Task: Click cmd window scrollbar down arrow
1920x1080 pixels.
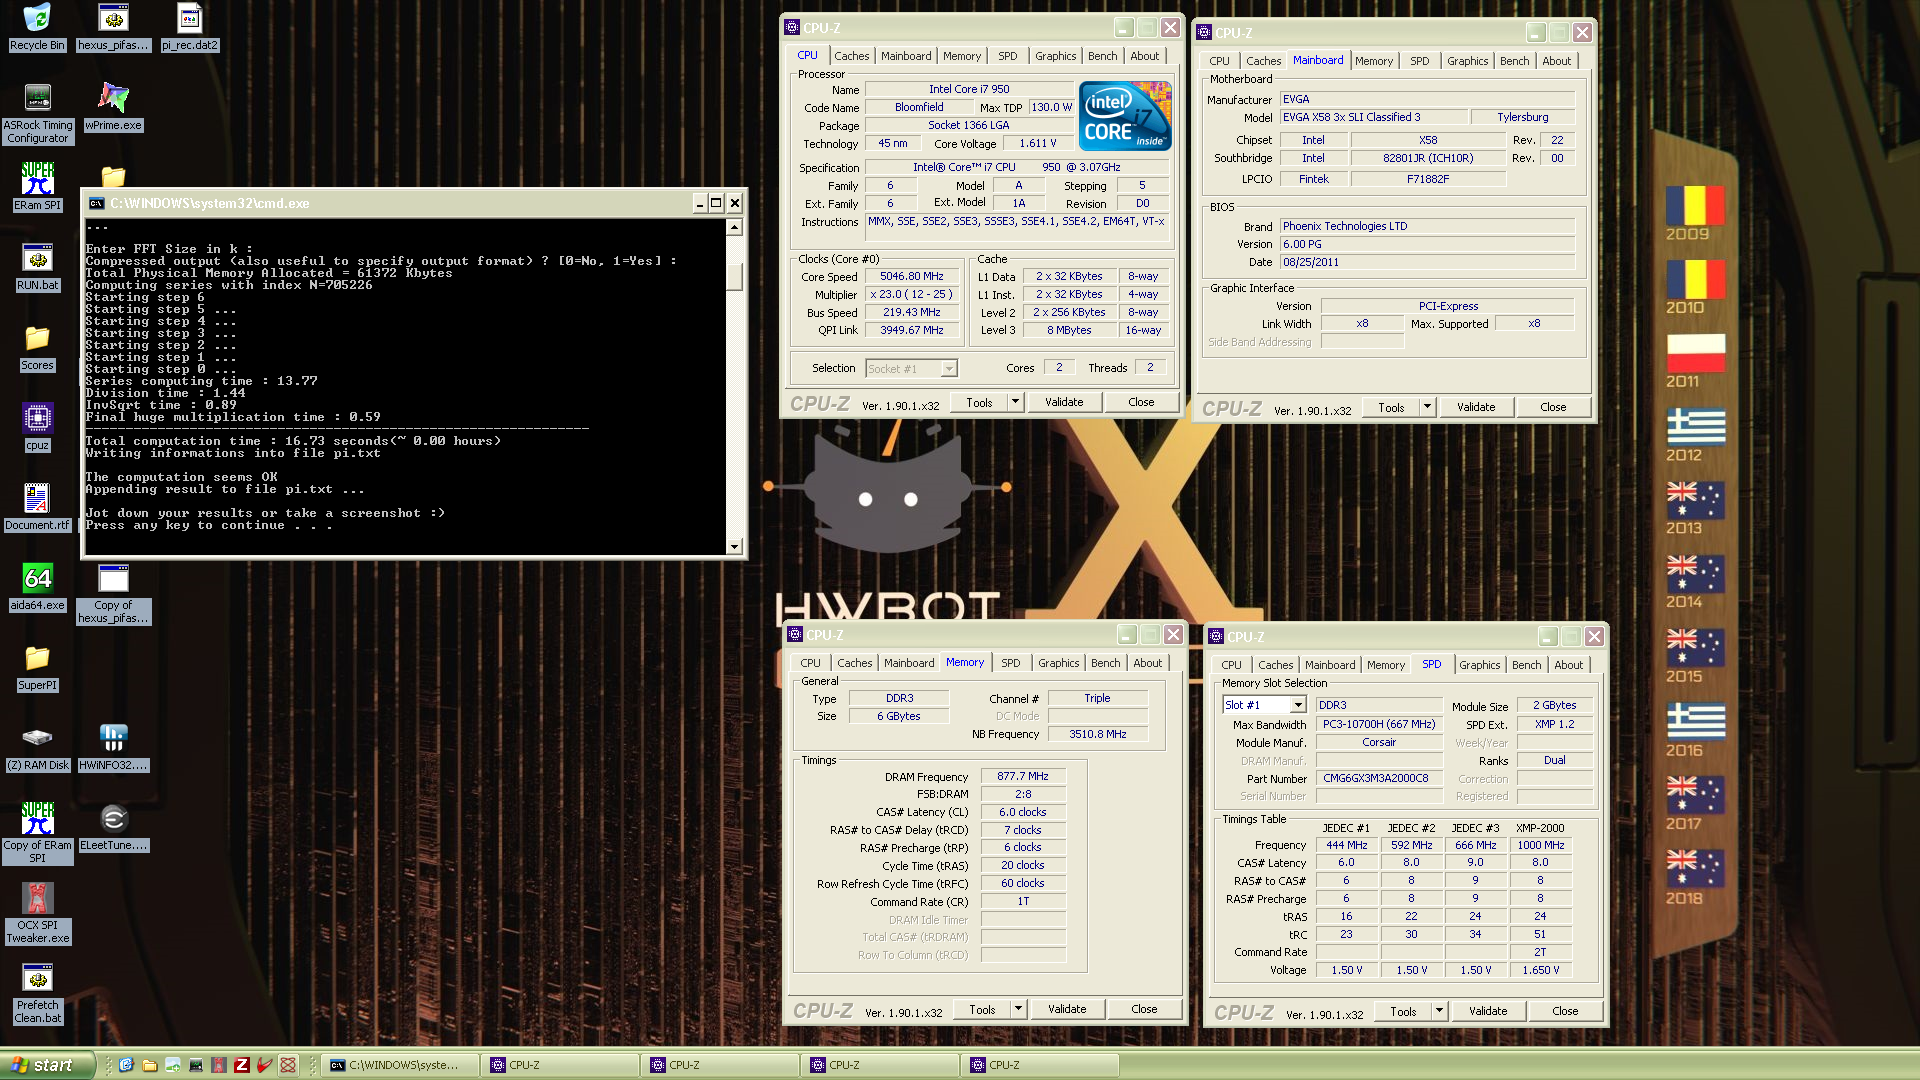Action: click(735, 546)
